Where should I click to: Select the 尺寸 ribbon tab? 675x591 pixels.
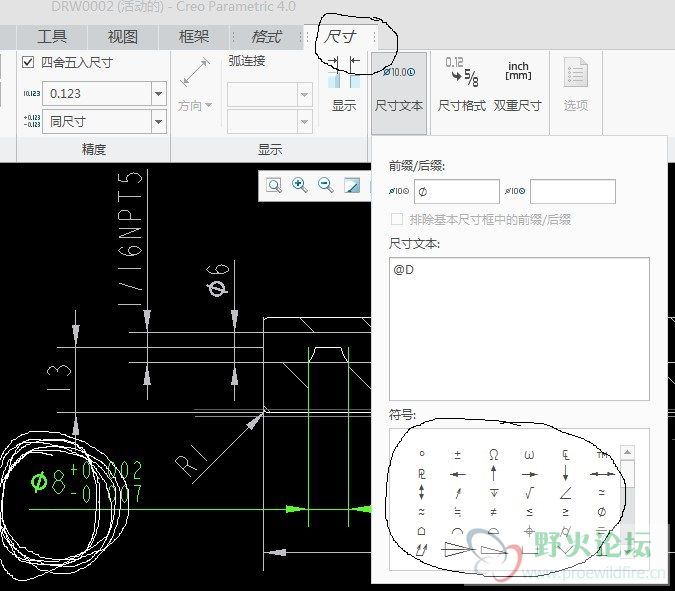[340, 37]
